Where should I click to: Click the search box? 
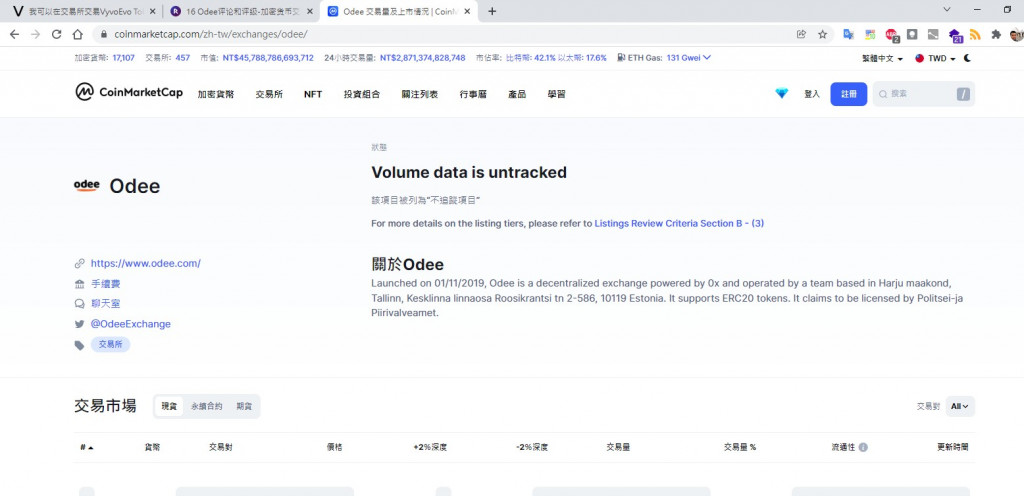[x=923, y=94]
